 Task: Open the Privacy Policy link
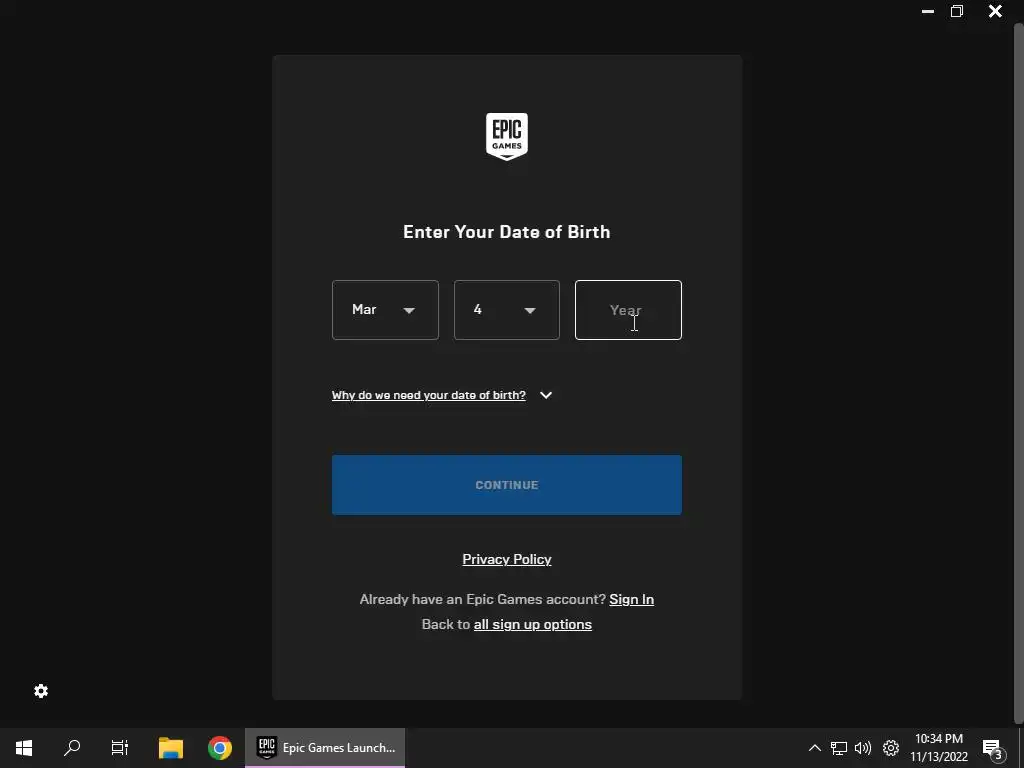(507, 559)
